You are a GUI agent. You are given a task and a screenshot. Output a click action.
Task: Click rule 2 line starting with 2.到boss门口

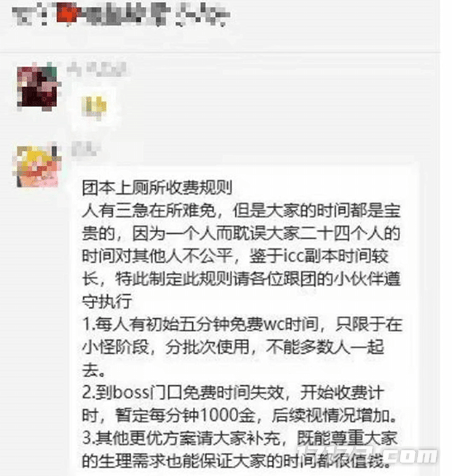[233, 392]
